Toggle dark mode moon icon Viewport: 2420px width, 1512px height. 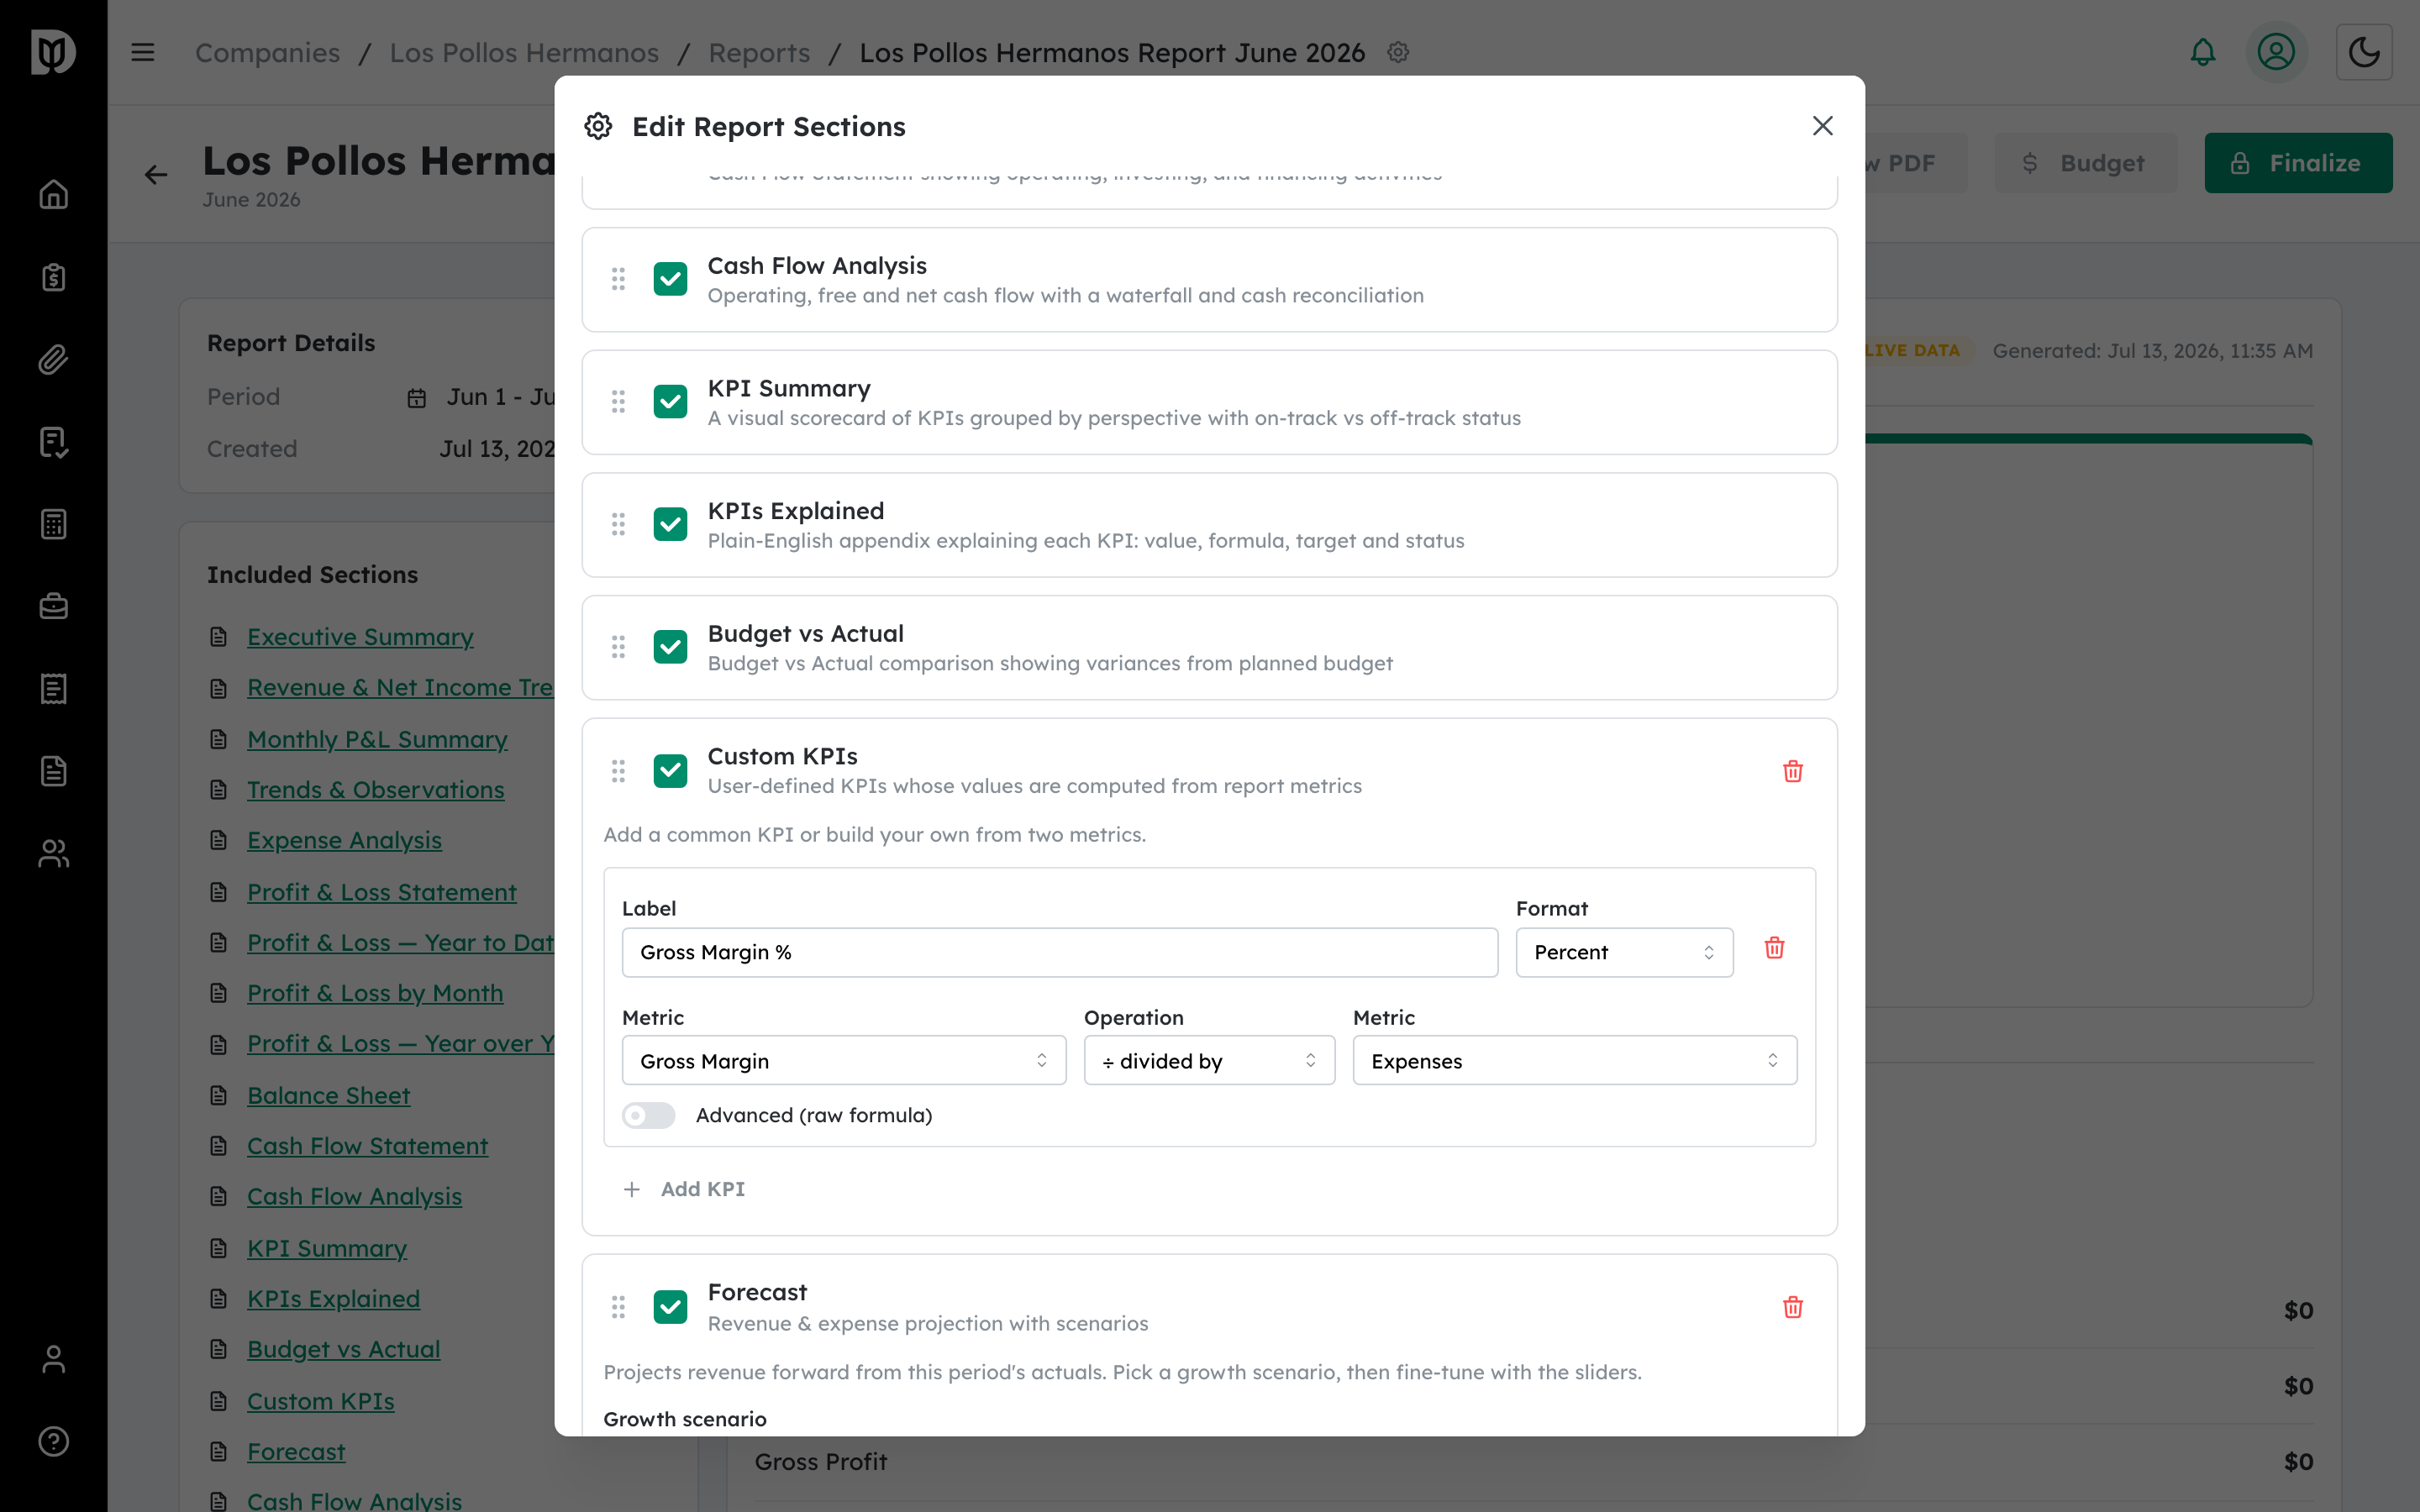[x=2364, y=52]
